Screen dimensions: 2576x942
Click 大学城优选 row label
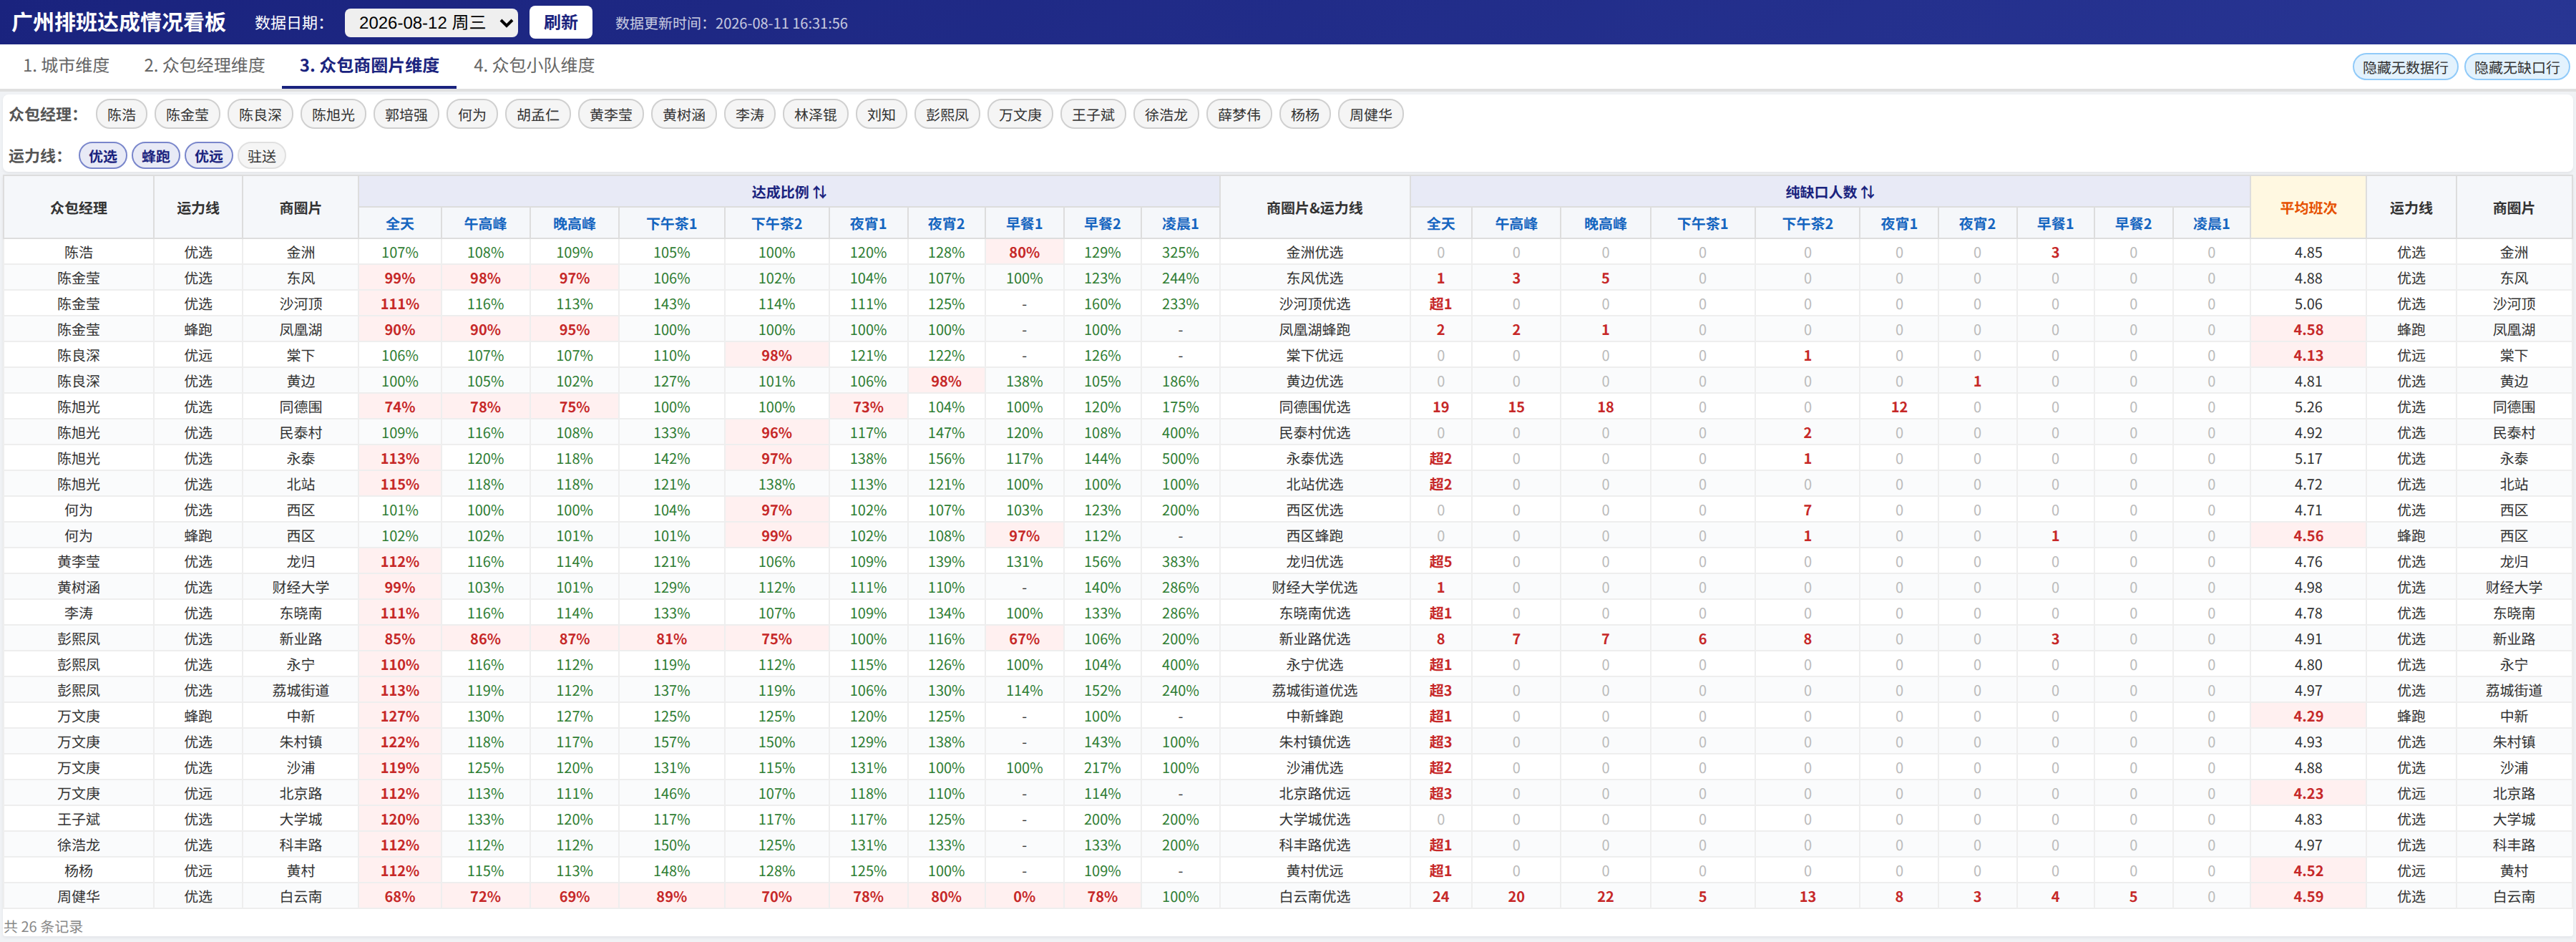1314,820
